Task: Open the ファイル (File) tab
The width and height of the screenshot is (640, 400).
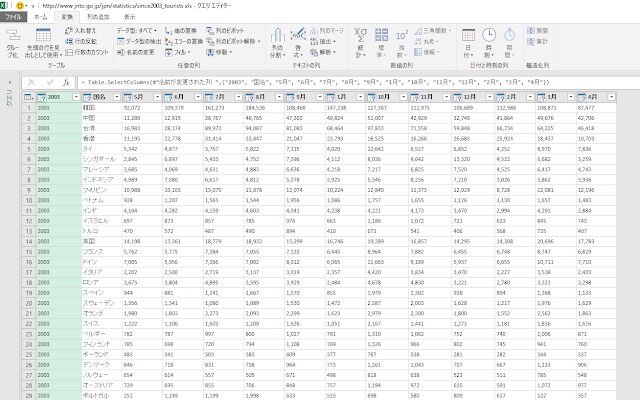Action: pos(13,17)
